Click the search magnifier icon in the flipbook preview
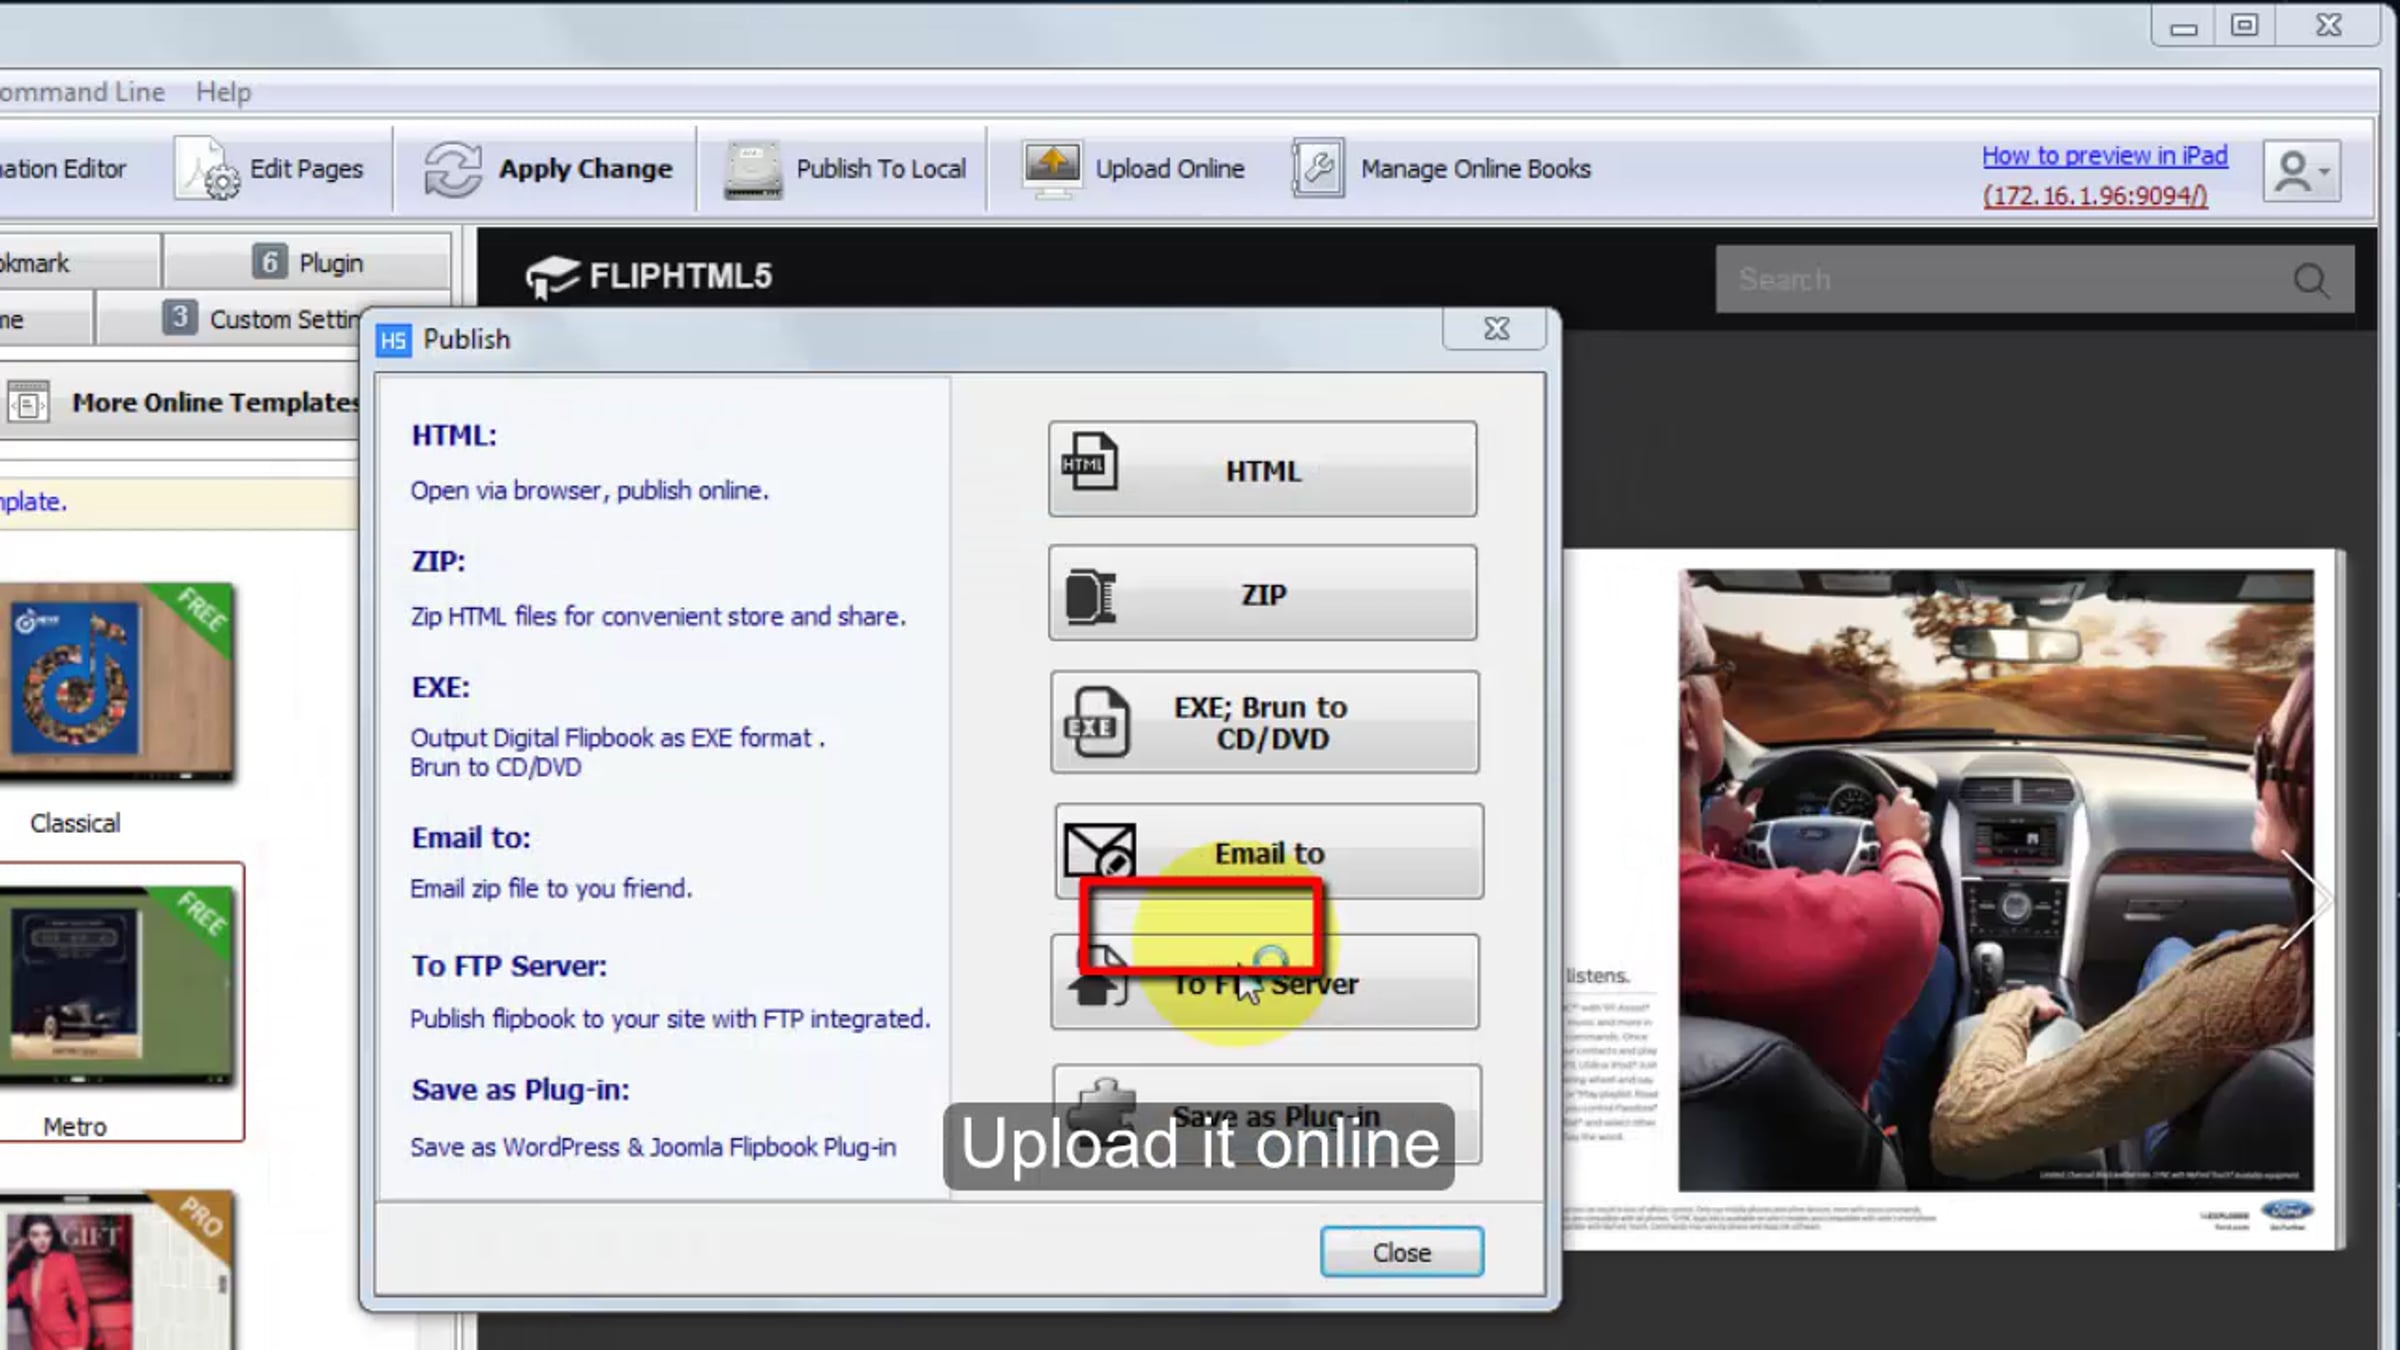The image size is (2400, 1350). [2311, 280]
